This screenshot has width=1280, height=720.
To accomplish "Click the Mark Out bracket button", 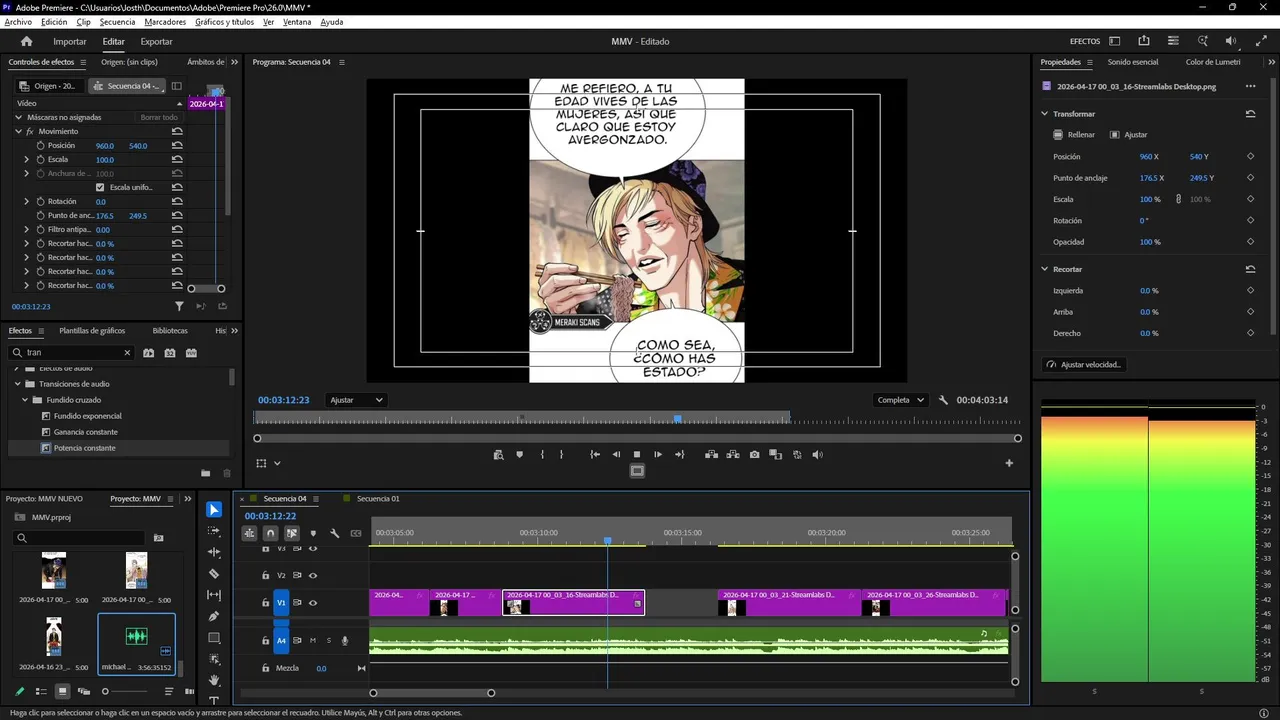I will 561,455.
